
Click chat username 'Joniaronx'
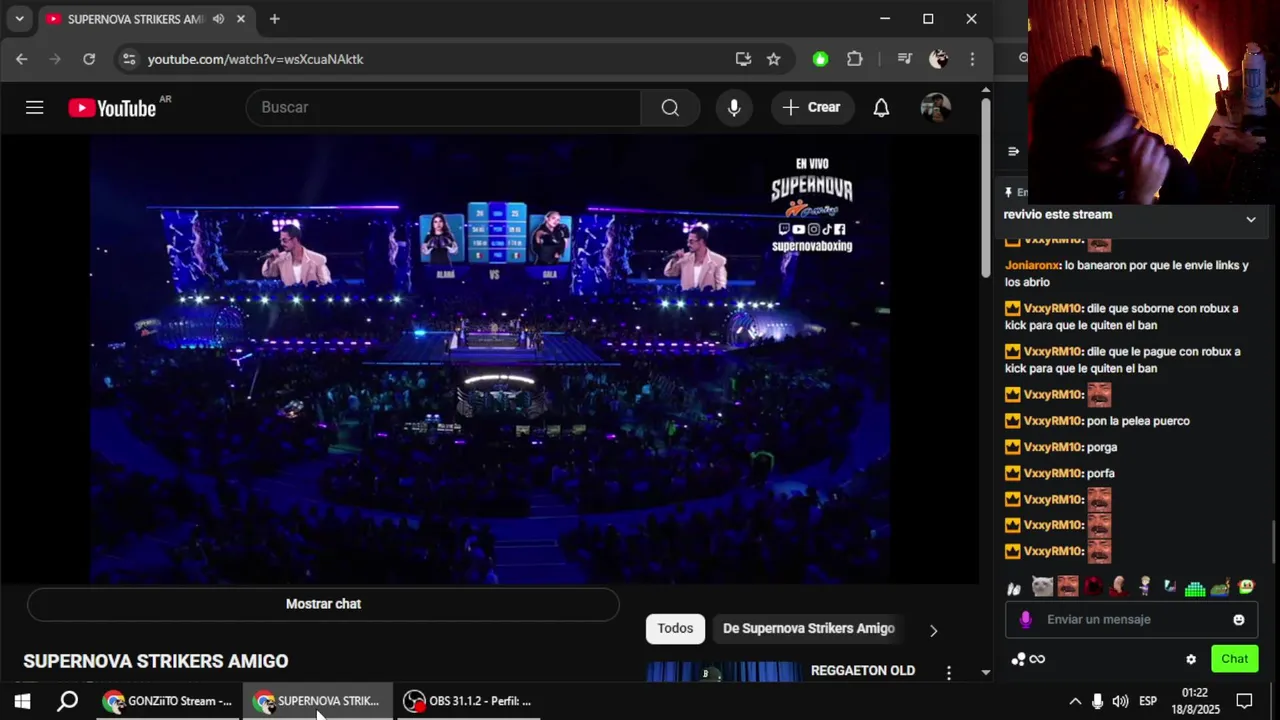[x=1032, y=265]
